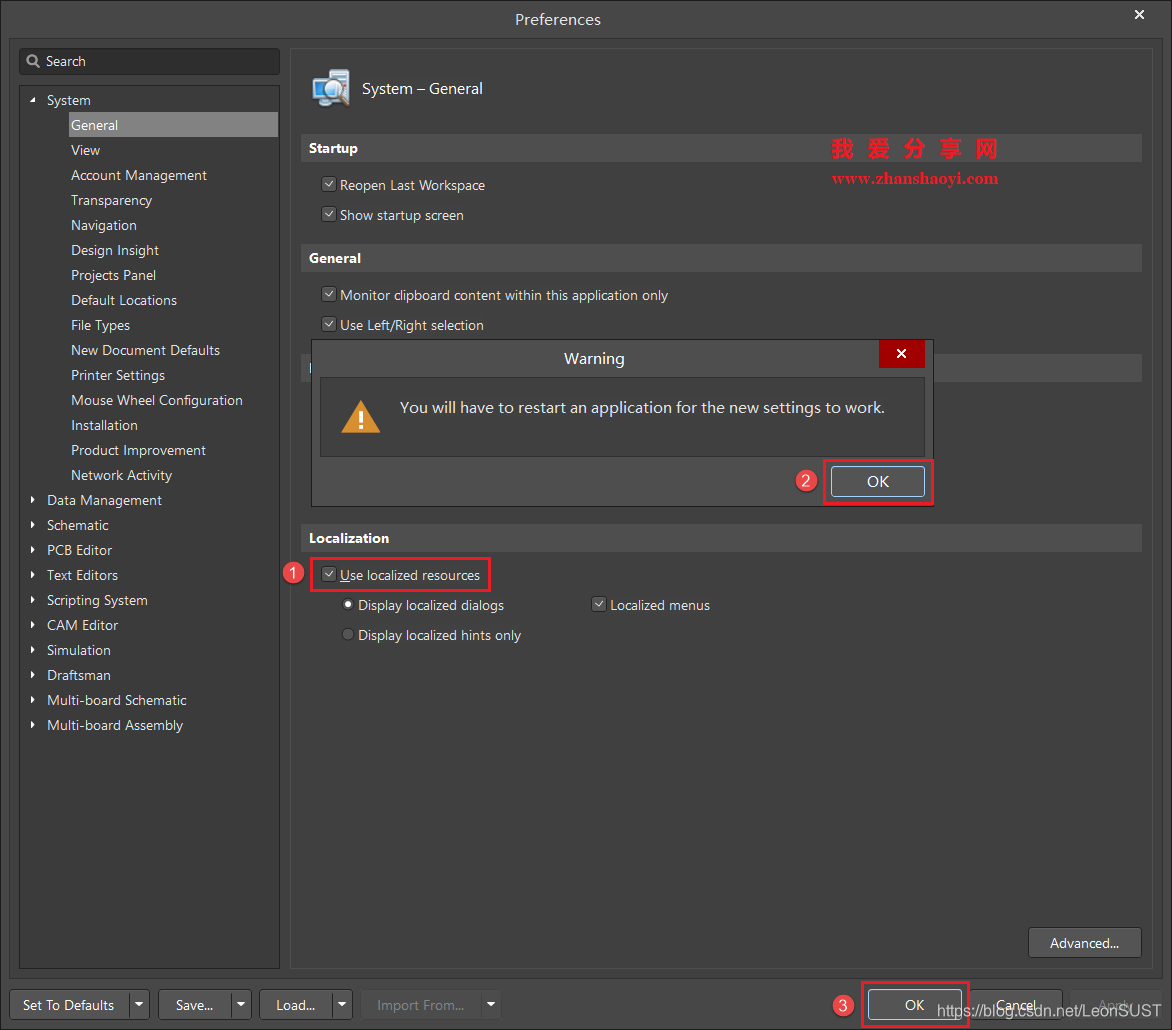Click the search magnifier icon
Screen dimensions: 1172x1030
click(x=33, y=61)
